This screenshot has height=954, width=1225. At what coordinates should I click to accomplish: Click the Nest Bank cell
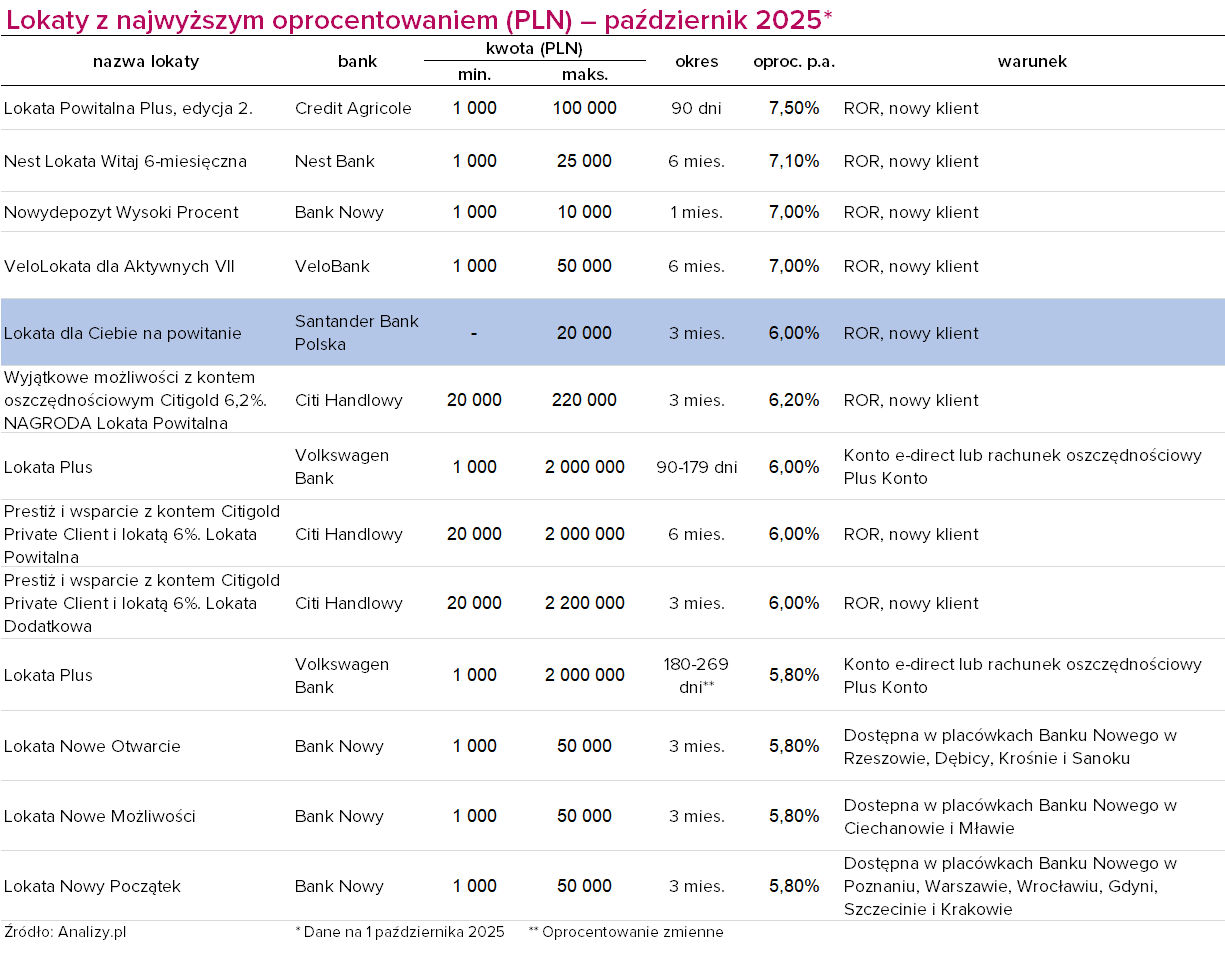pos(335,161)
